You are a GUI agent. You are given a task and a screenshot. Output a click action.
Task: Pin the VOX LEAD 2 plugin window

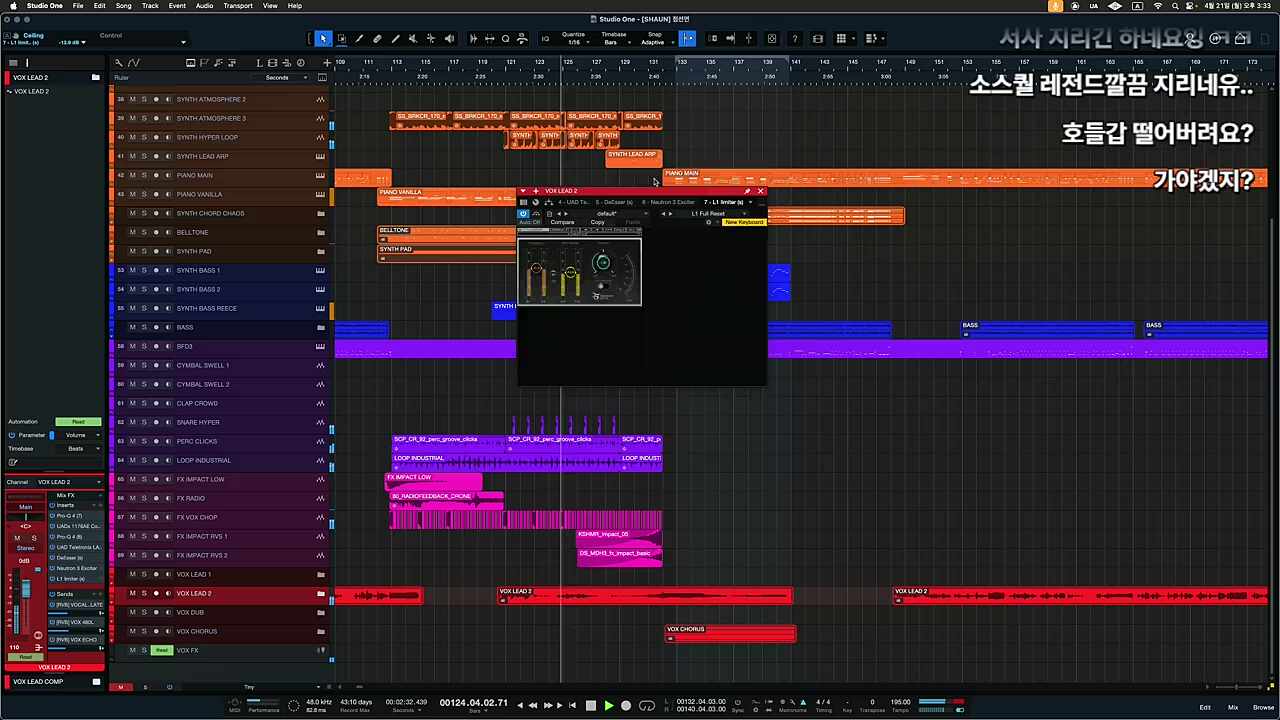pyautogui.click(x=747, y=191)
